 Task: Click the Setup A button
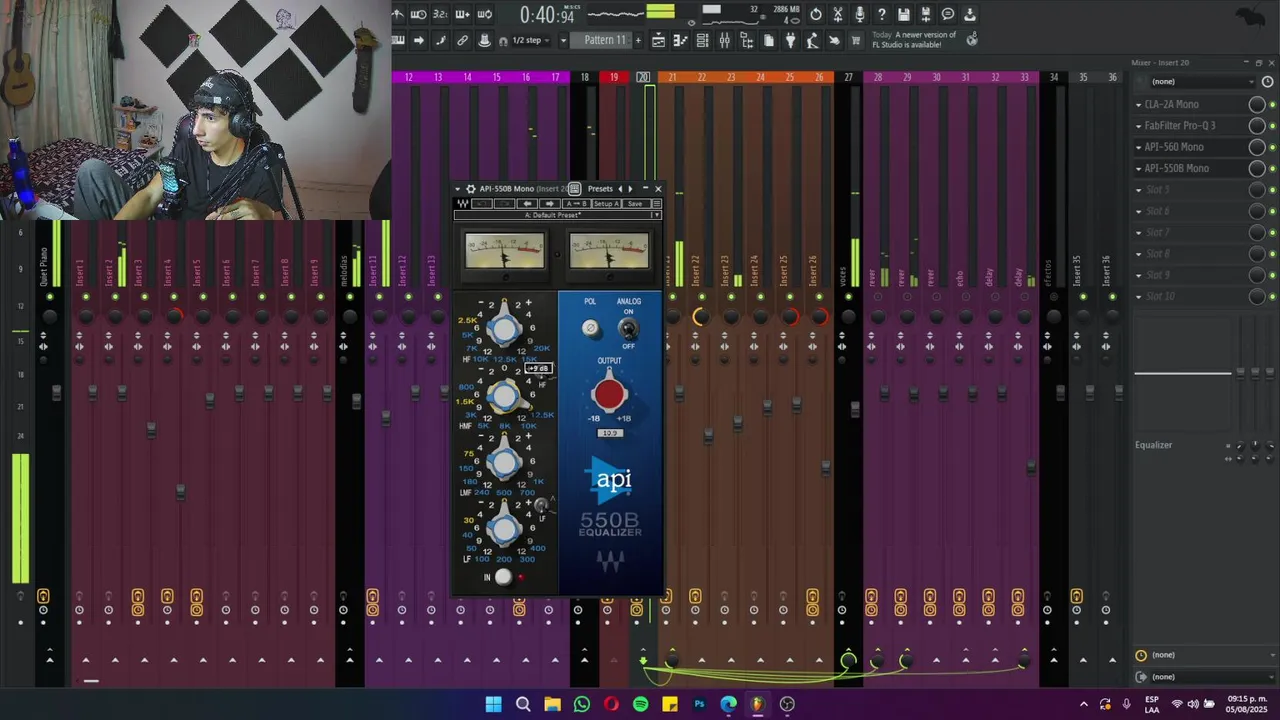click(x=606, y=204)
